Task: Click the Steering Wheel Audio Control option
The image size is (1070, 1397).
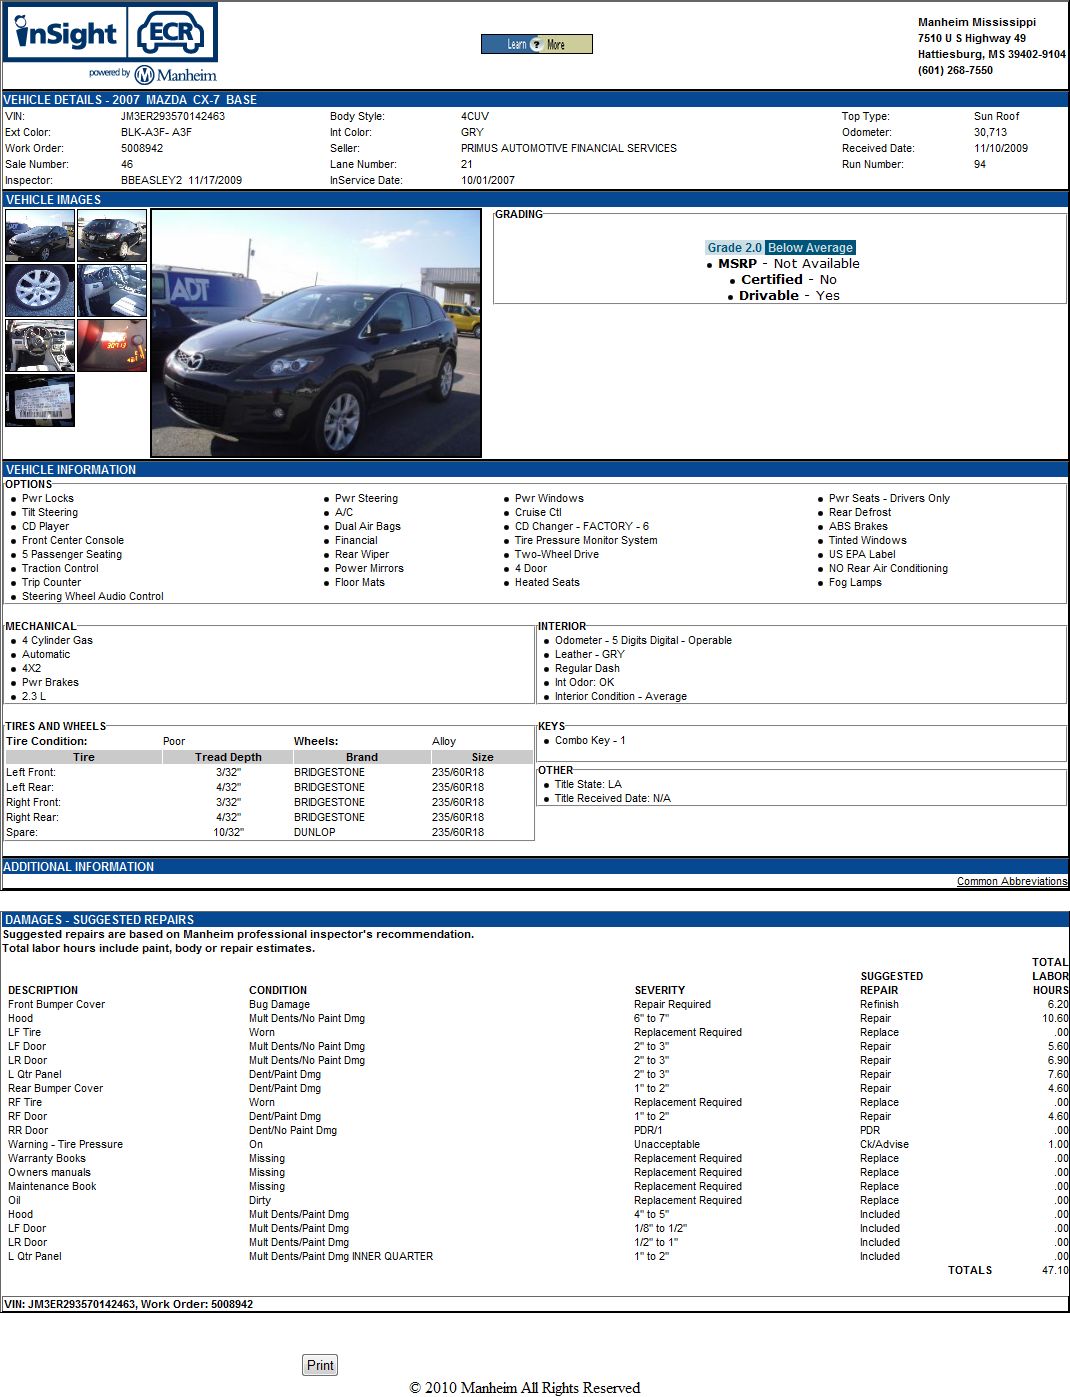Action: tap(93, 596)
